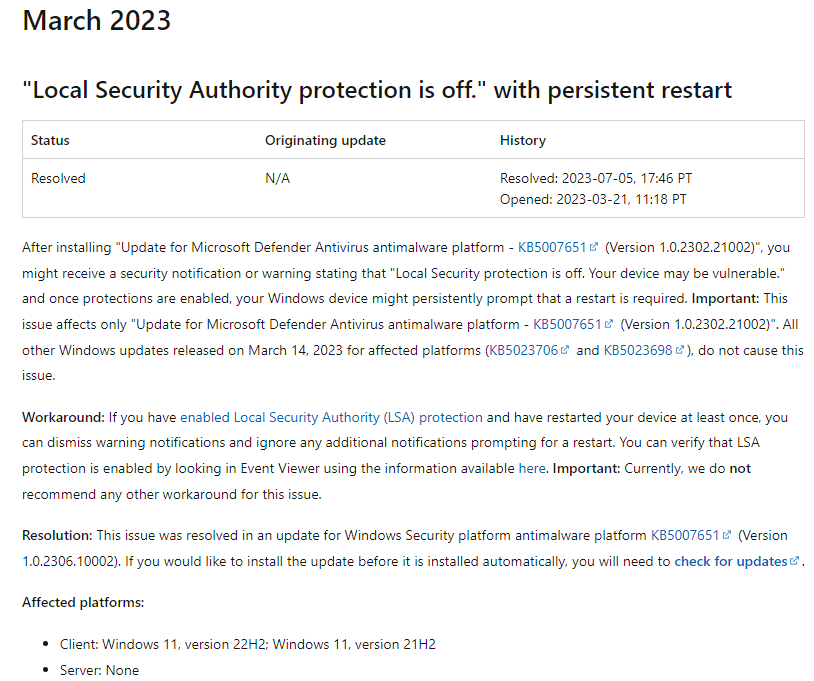The height and width of the screenshot is (681, 814).
Task: Open the 'check for updates' link
Action: tap(731, 562)
